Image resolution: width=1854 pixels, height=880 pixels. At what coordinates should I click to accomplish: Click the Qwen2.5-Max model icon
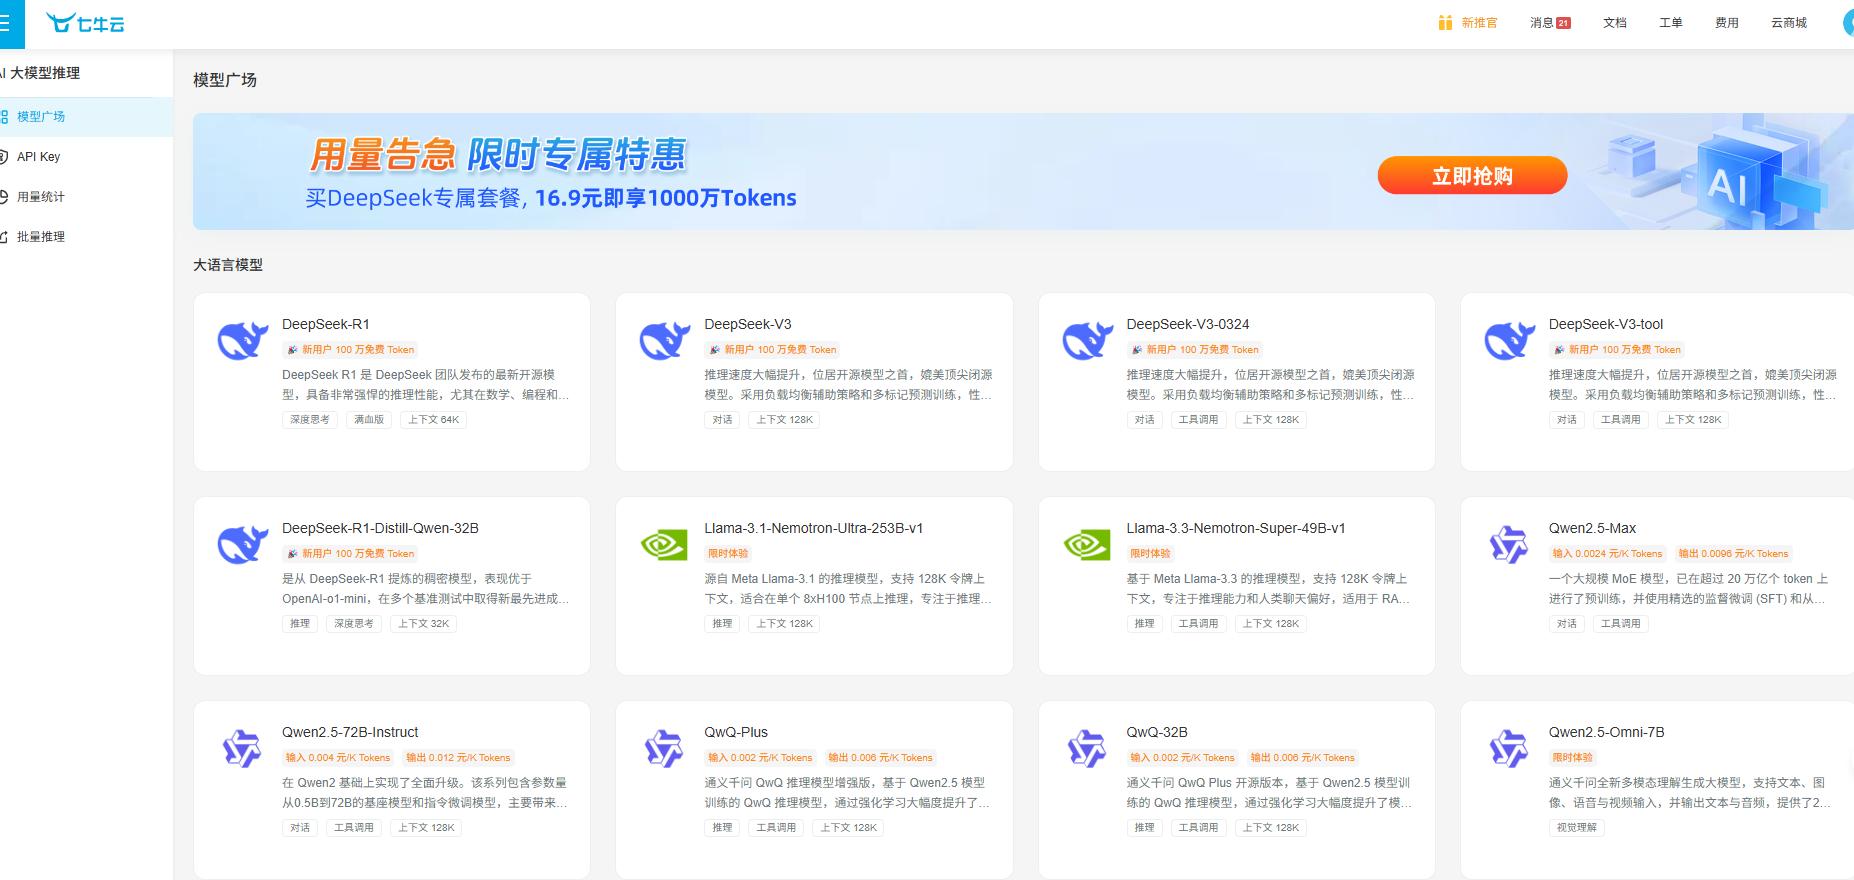pyautogui.click(x=1509, y=545)
